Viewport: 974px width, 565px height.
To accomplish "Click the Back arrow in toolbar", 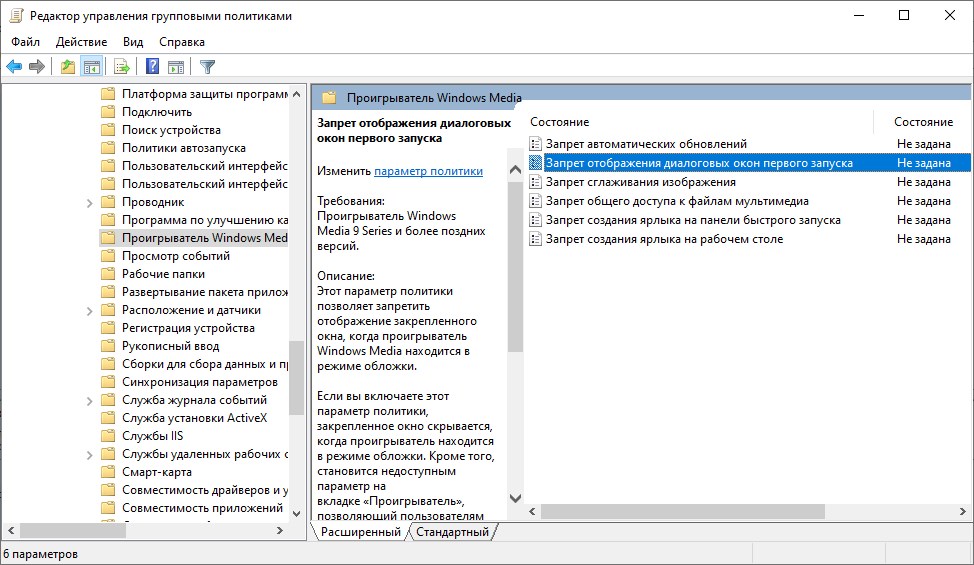I will pos(14,67).
